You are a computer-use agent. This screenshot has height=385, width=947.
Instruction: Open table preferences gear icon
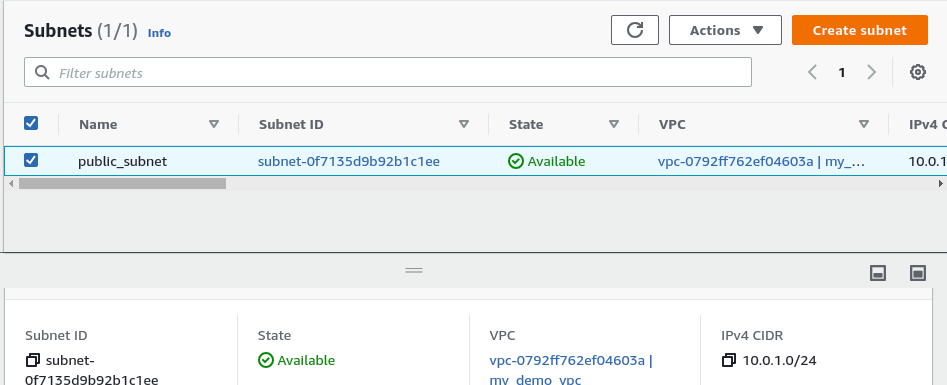(x=917, y=73)
